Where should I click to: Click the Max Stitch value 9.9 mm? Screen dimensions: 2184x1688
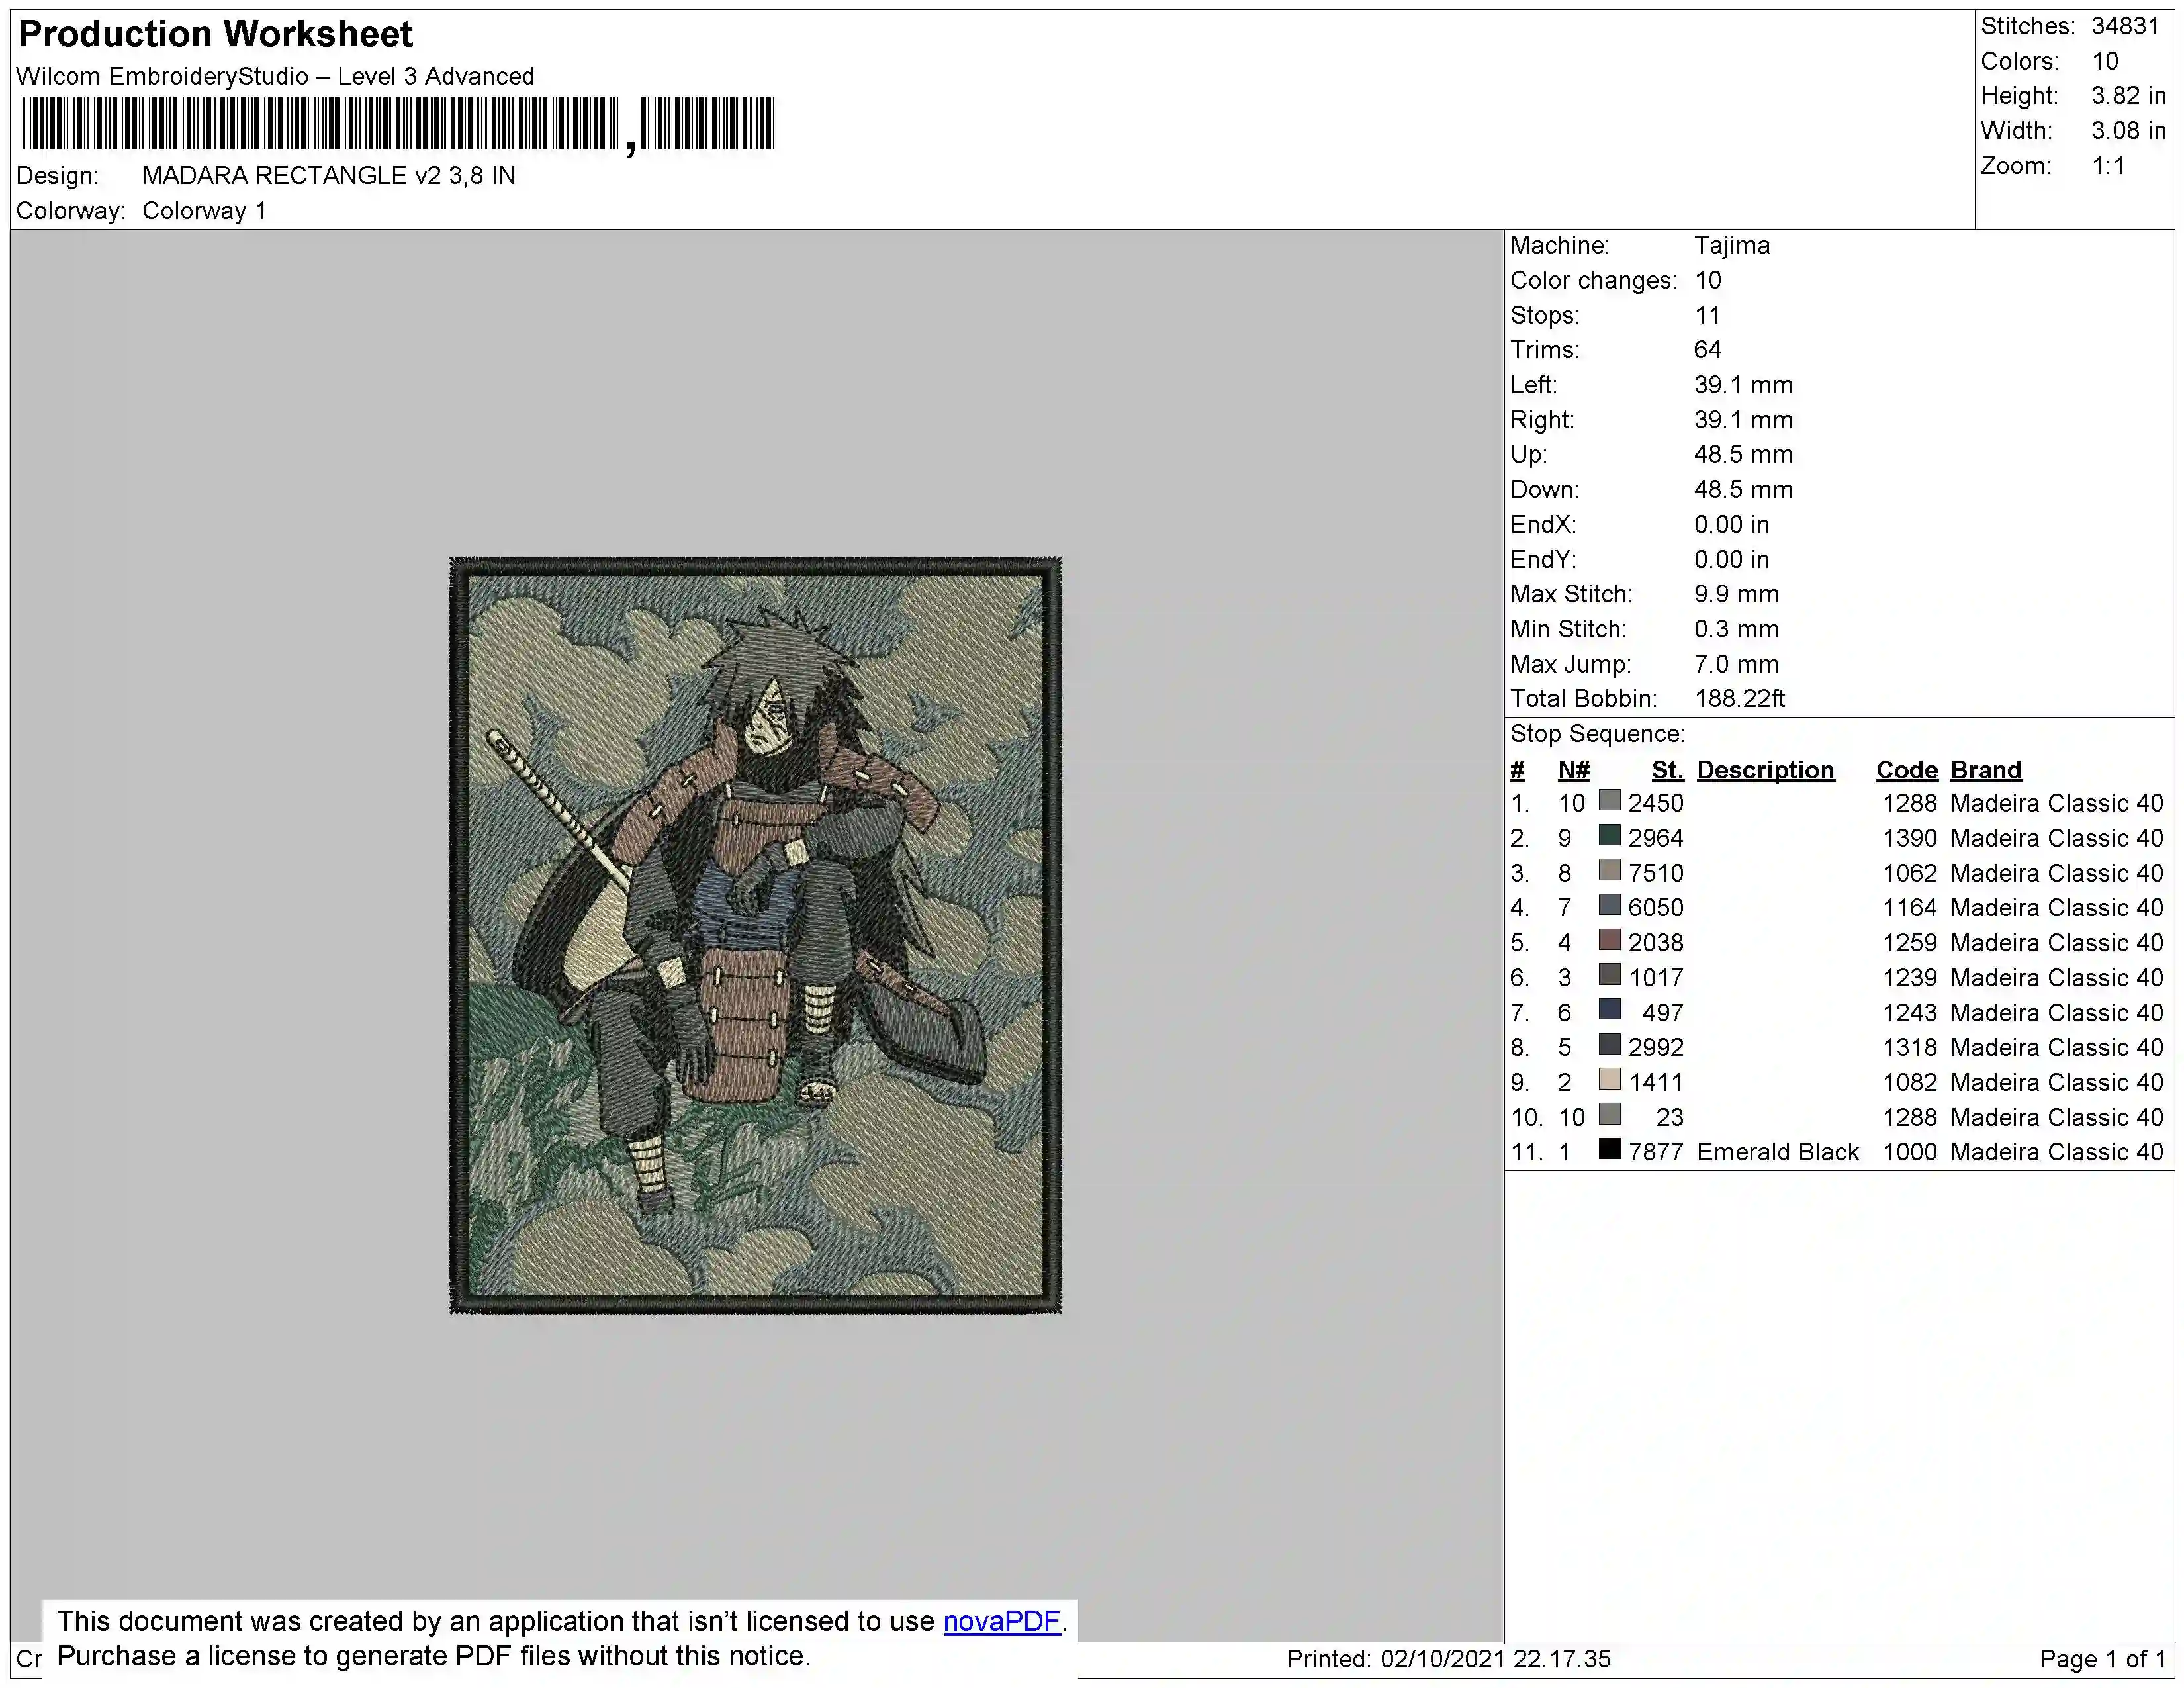point(1736,594)
